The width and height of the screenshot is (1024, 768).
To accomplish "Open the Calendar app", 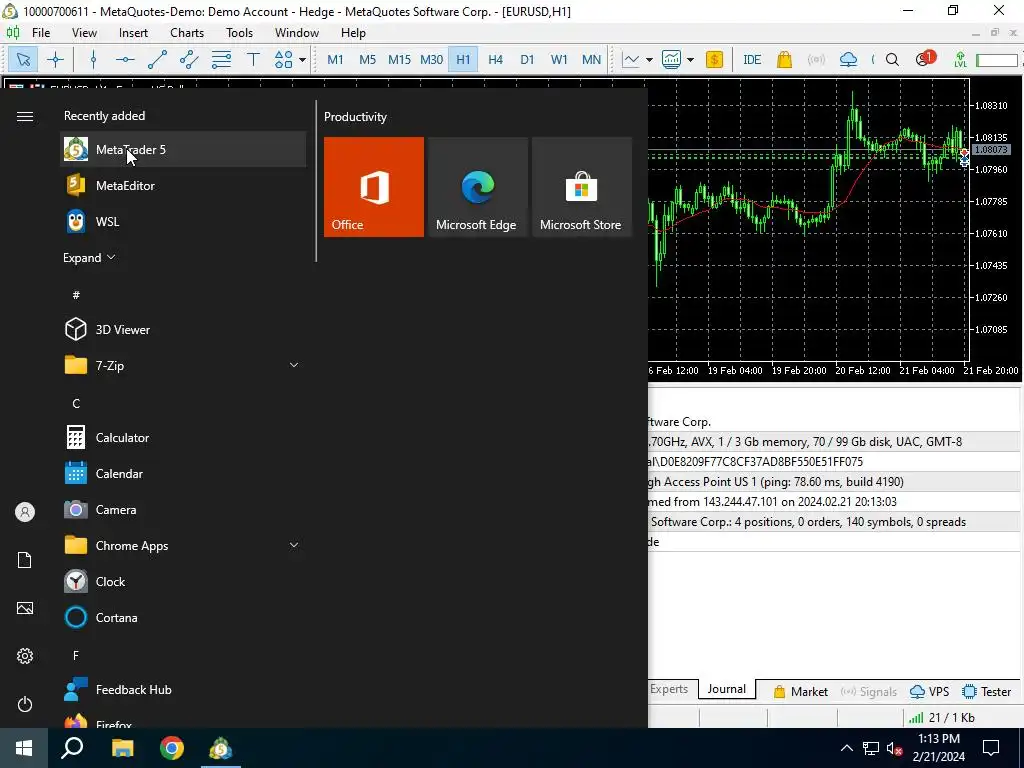I will pos(184,473).
